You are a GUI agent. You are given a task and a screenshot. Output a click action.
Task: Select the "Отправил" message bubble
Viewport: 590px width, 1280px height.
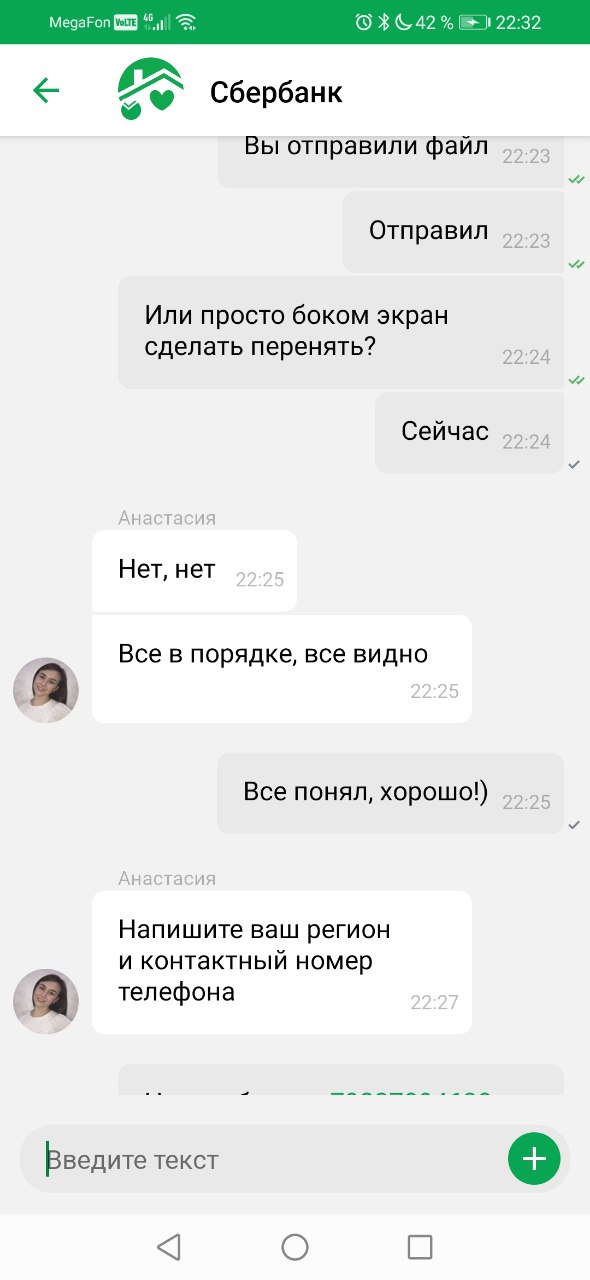tap(453, 232)
